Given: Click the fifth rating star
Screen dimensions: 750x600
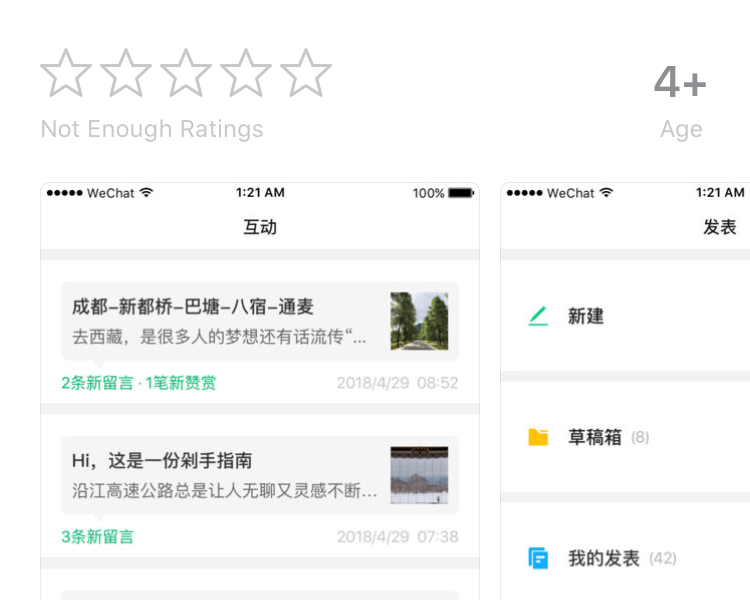Looking at the screenshot, I should click(x=306, y=74).
